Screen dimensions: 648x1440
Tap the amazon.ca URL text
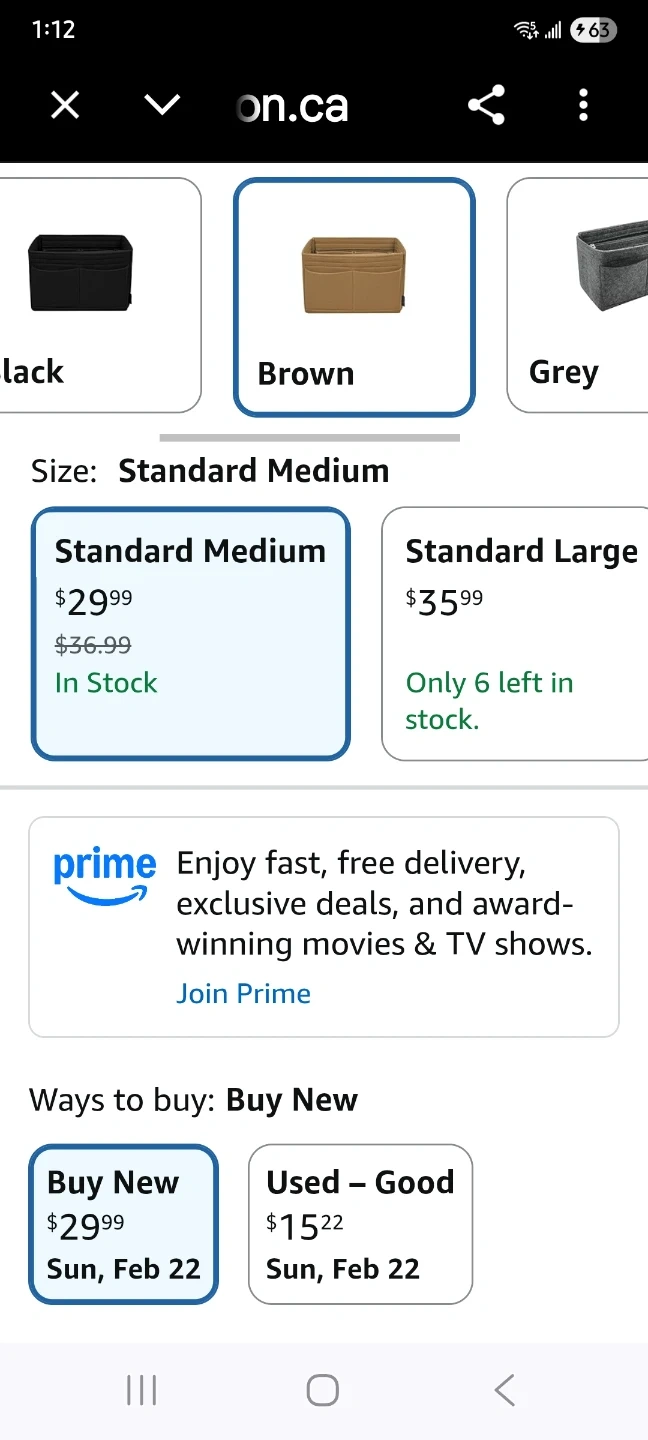tap(293, 106)
